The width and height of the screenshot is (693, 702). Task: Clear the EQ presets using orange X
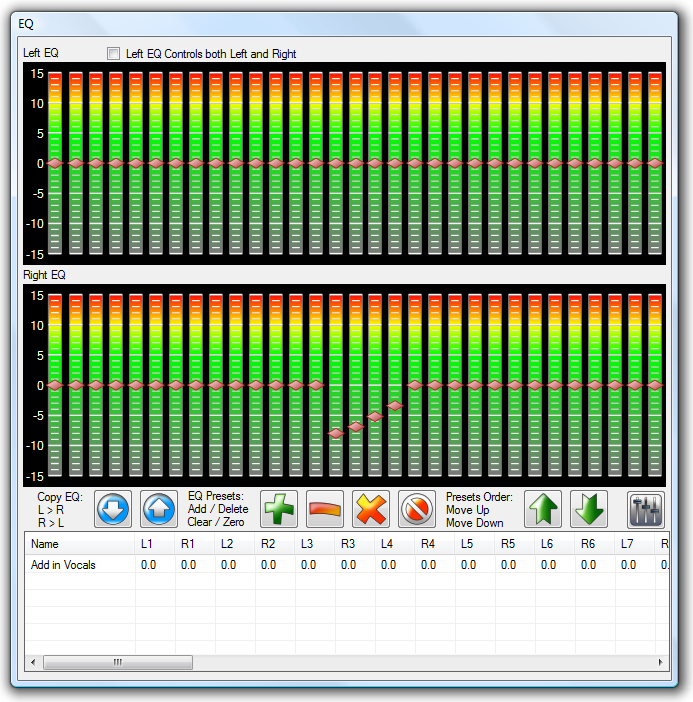click(x=371, y=509)
